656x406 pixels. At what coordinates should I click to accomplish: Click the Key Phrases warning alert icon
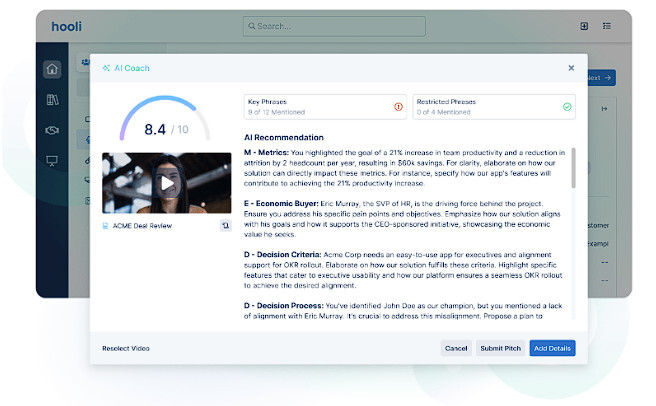[x=398, y=107]
